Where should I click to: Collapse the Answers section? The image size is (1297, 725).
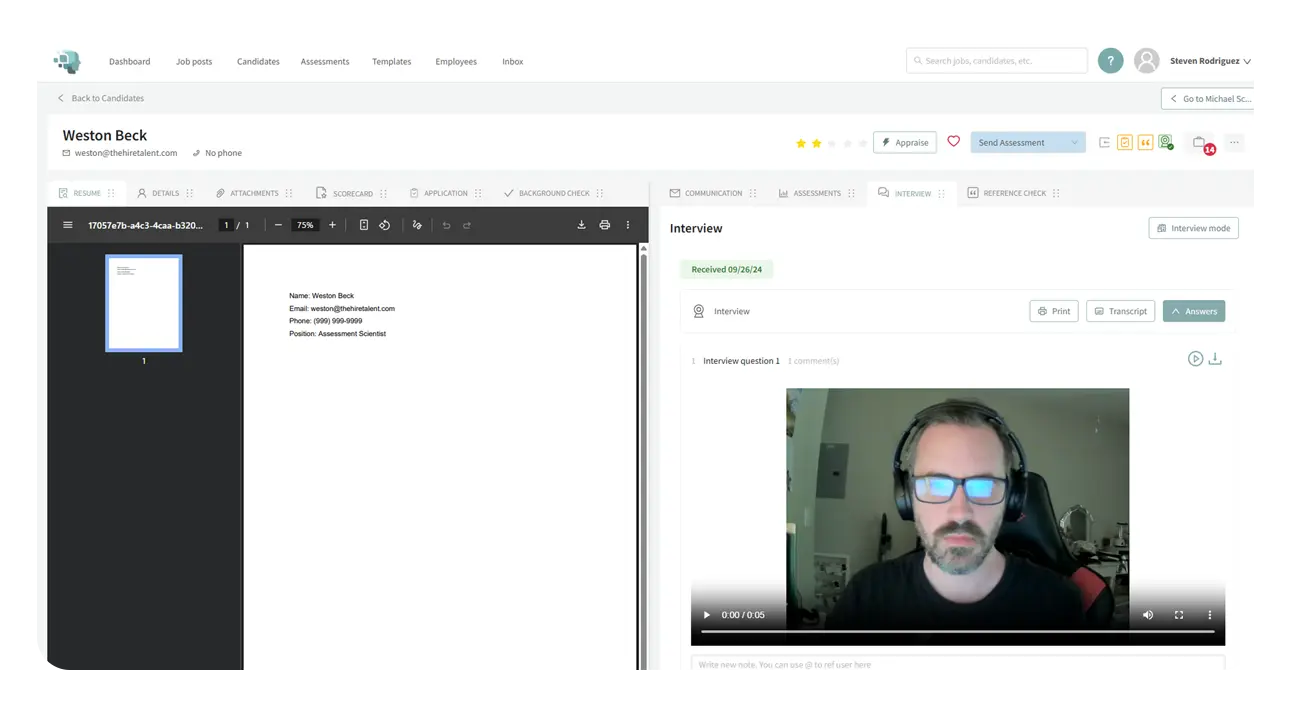pos(1193,311)
